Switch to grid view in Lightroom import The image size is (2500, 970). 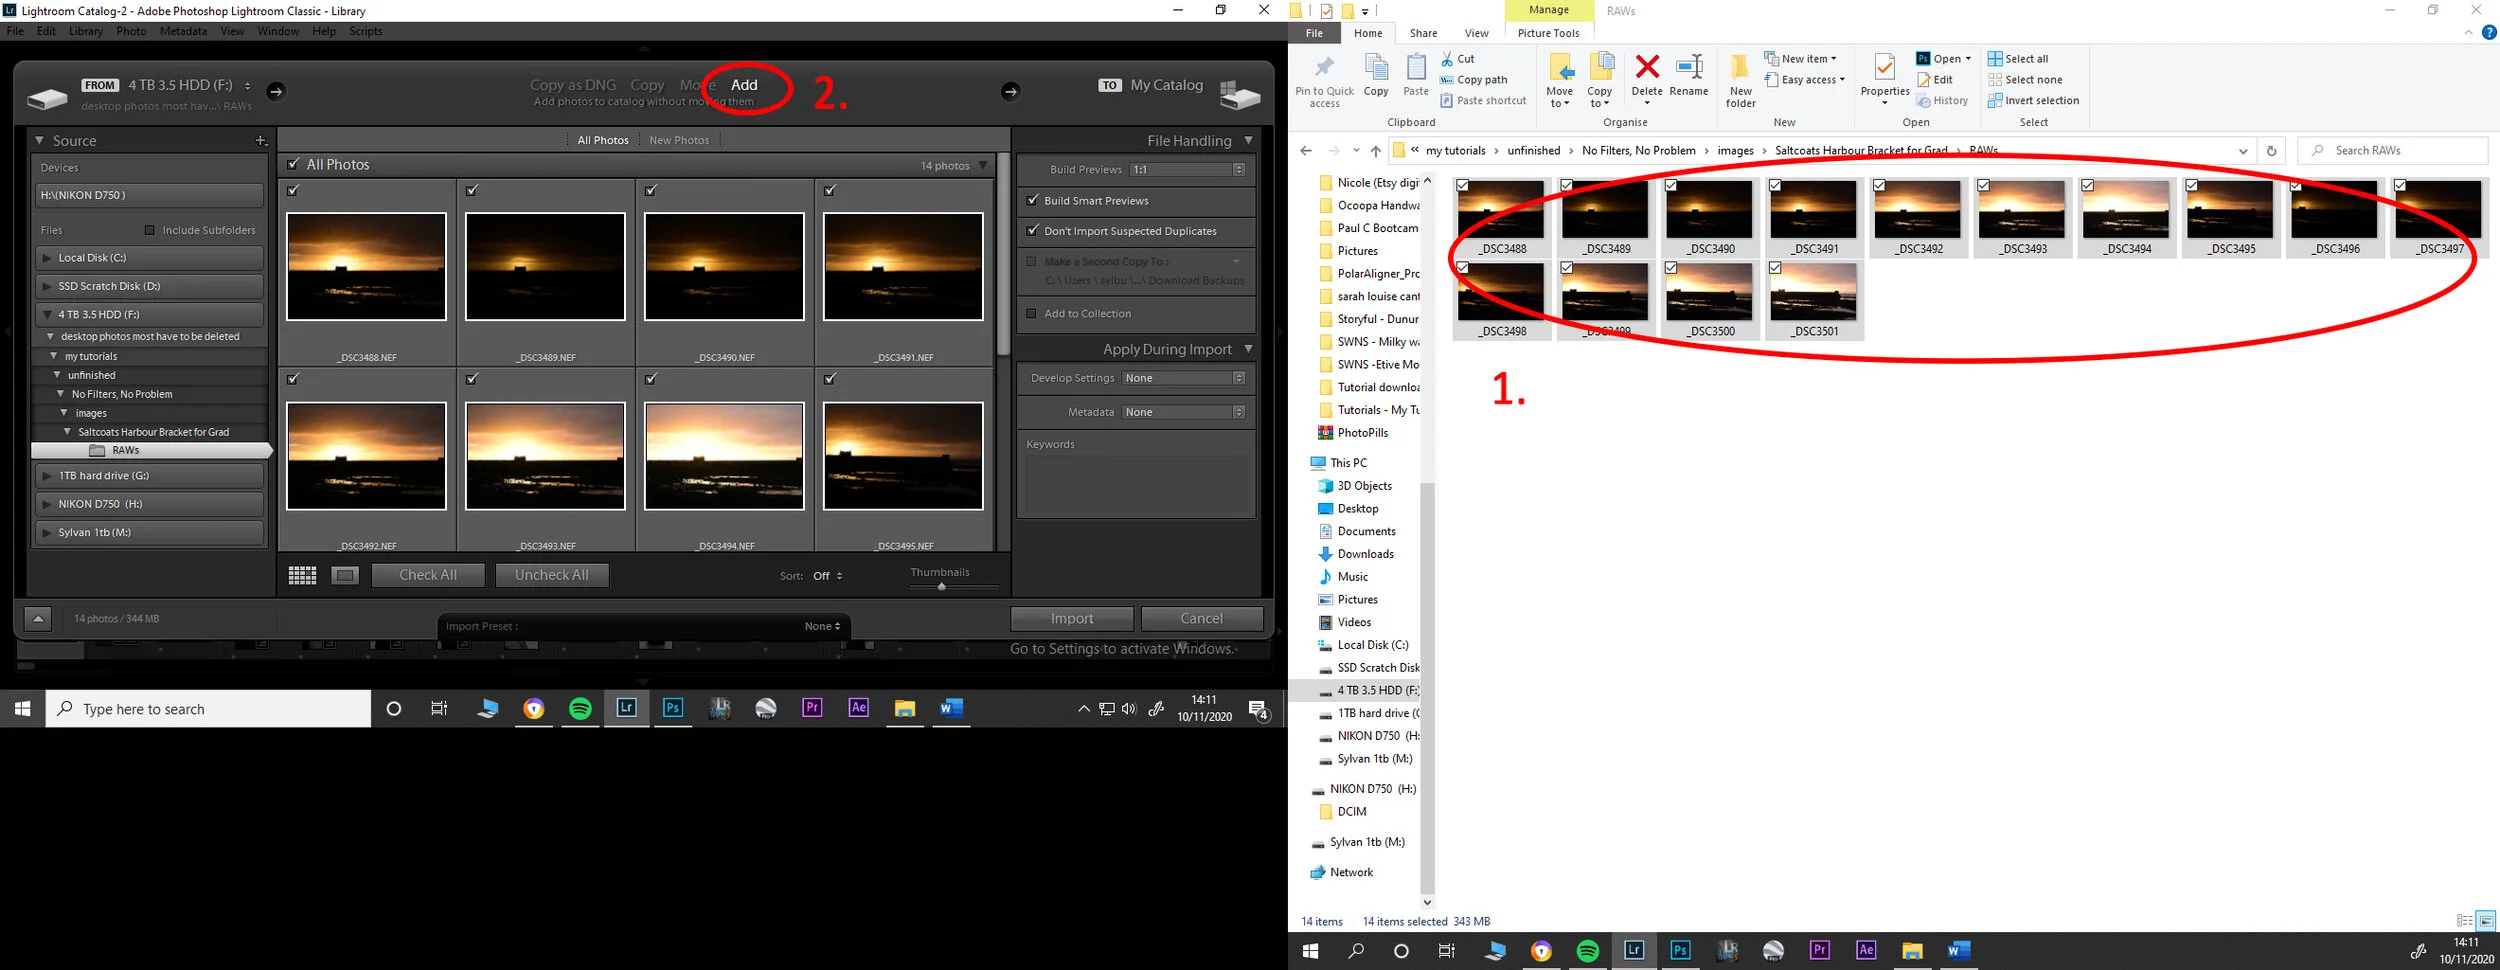tap(302, 575)
